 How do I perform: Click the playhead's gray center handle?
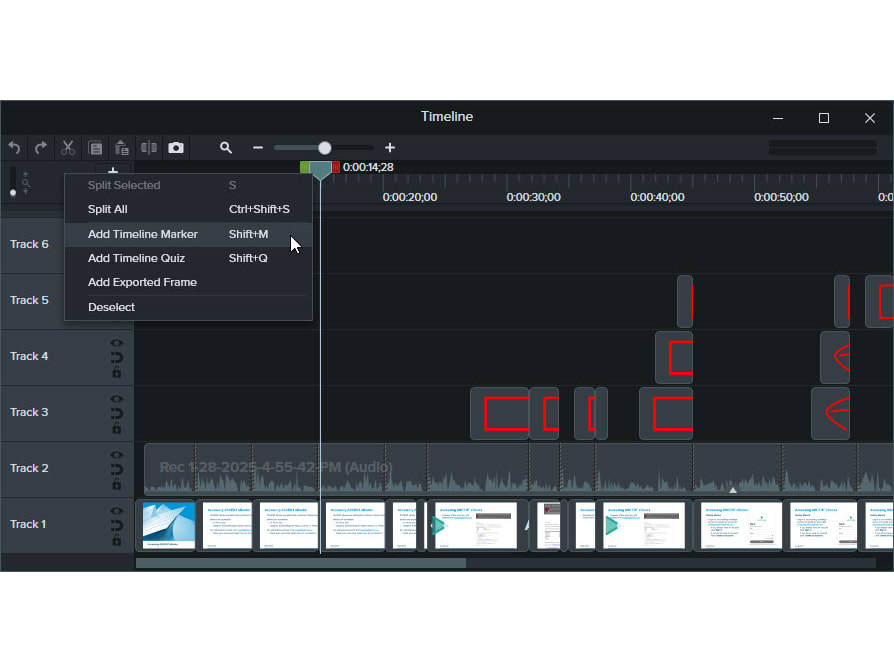coord(320,170)
